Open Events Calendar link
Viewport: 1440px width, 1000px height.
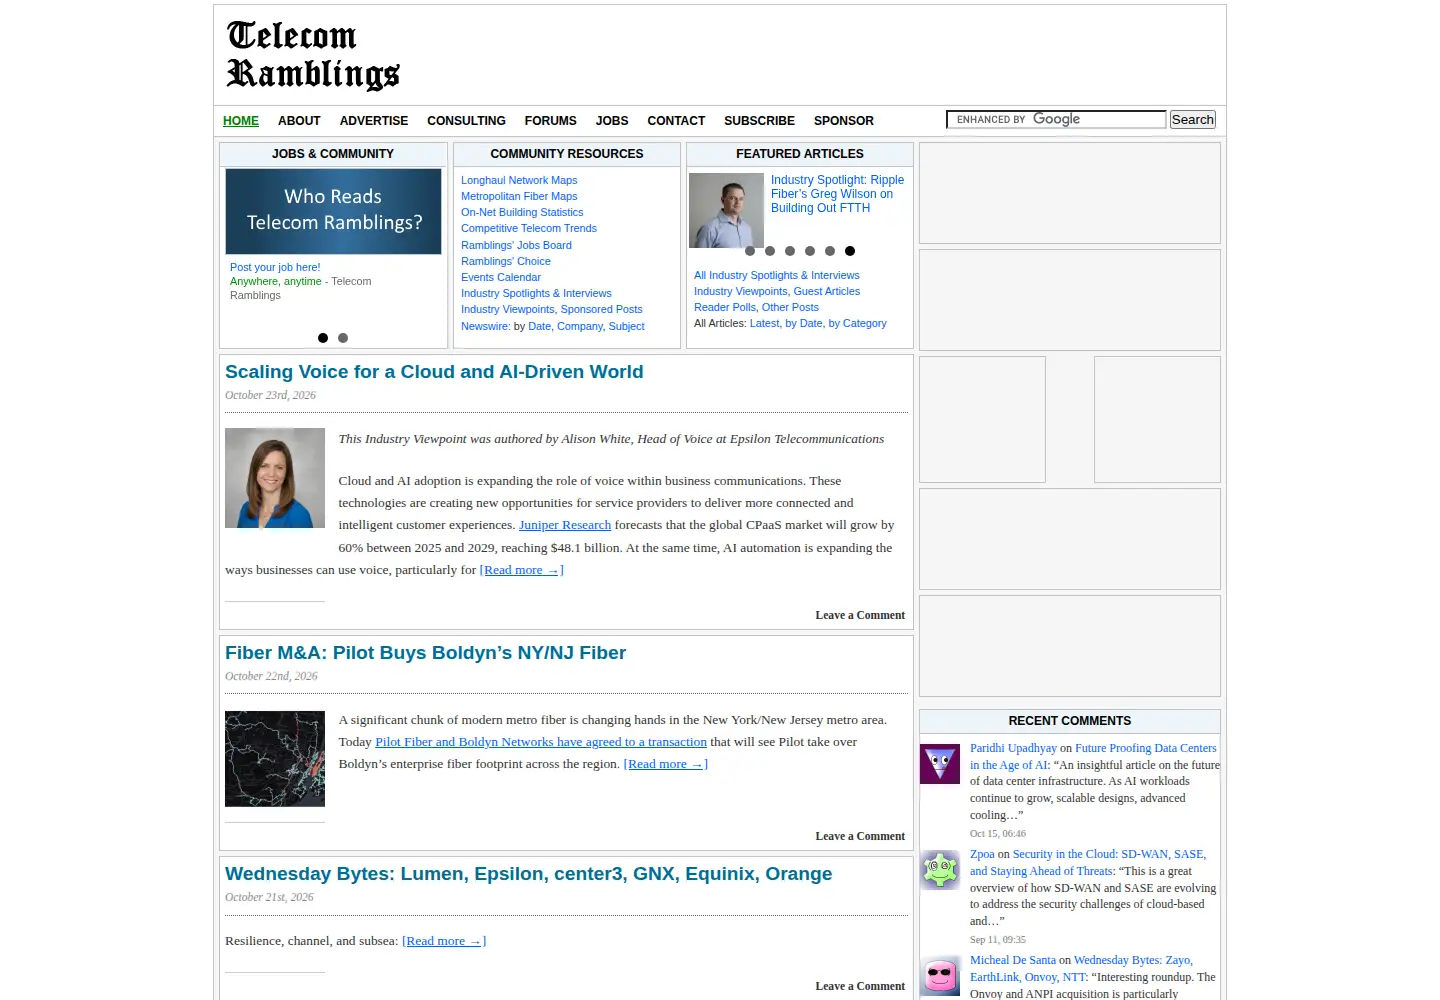(x=501, y=277)
